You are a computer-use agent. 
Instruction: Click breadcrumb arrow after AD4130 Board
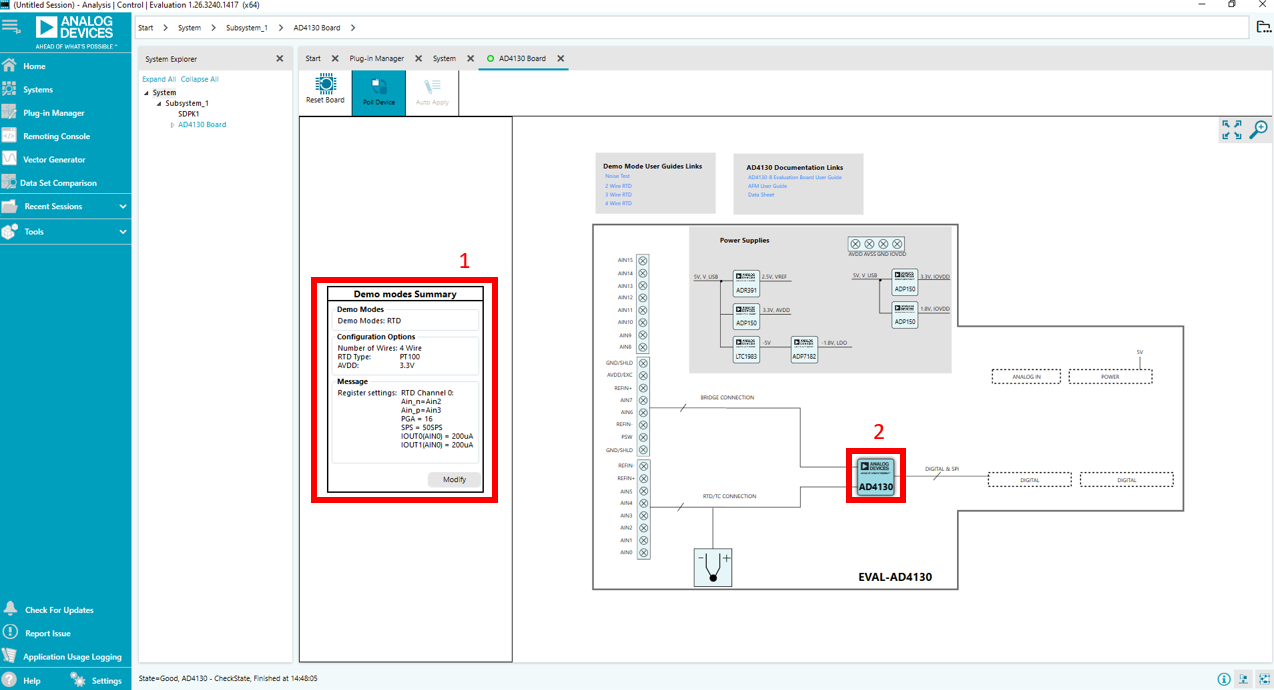pyautogui.click(x=353, y=28)
